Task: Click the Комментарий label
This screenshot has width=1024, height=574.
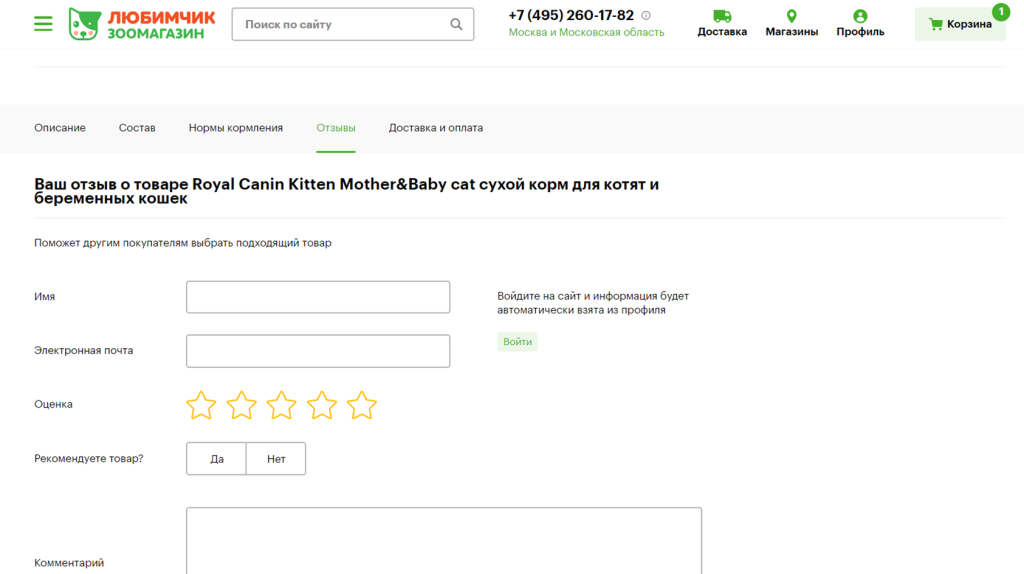Action: [69, 563]
